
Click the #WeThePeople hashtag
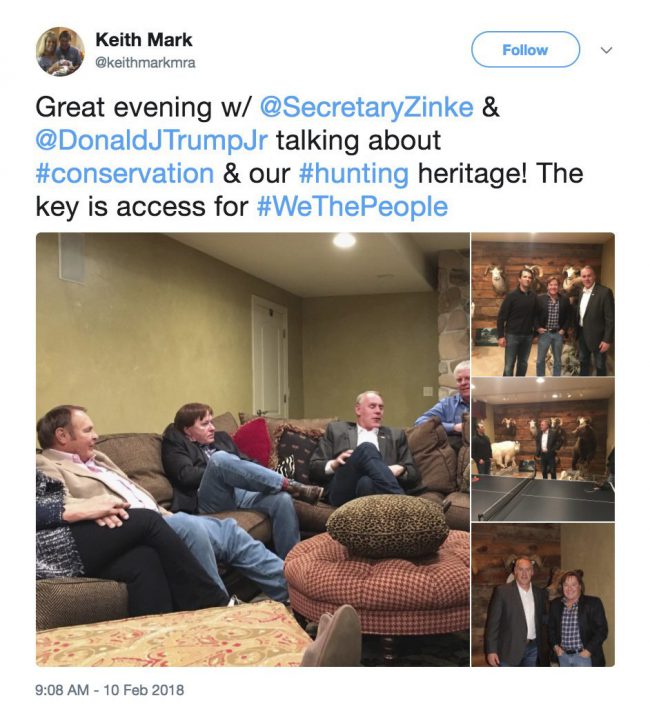click(357, 207)
